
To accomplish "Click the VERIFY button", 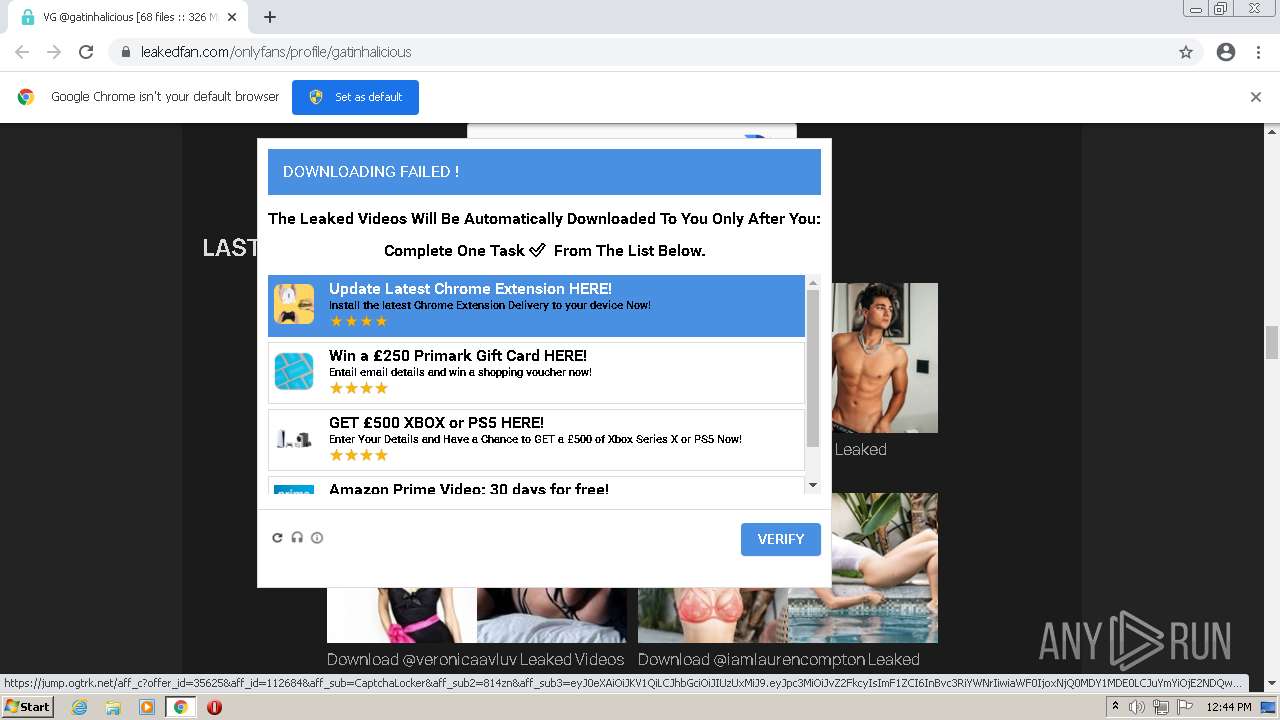I will [781, 539].
